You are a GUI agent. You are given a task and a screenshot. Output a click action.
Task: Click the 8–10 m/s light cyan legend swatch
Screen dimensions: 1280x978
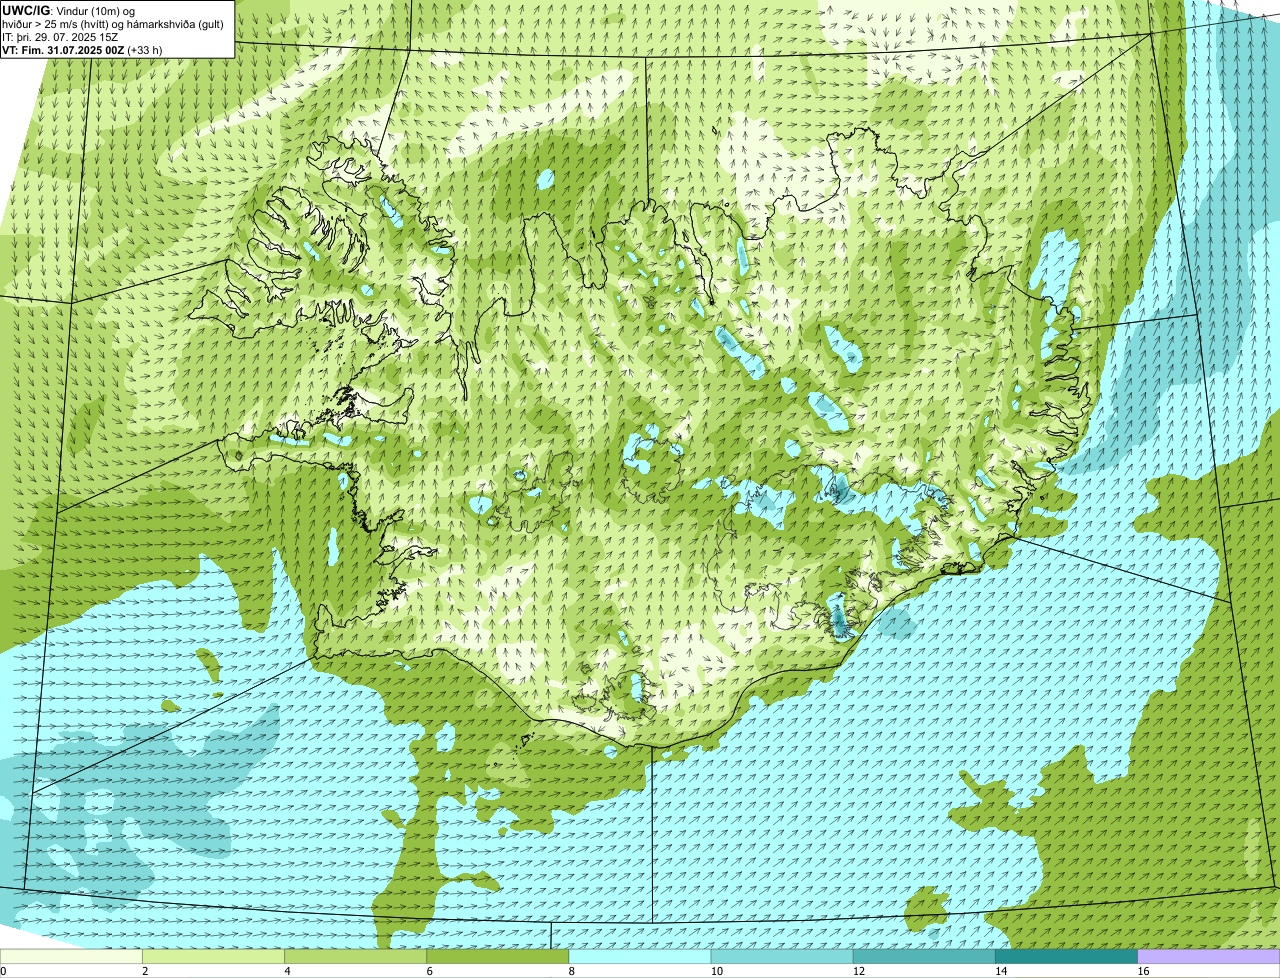point(640,957)
